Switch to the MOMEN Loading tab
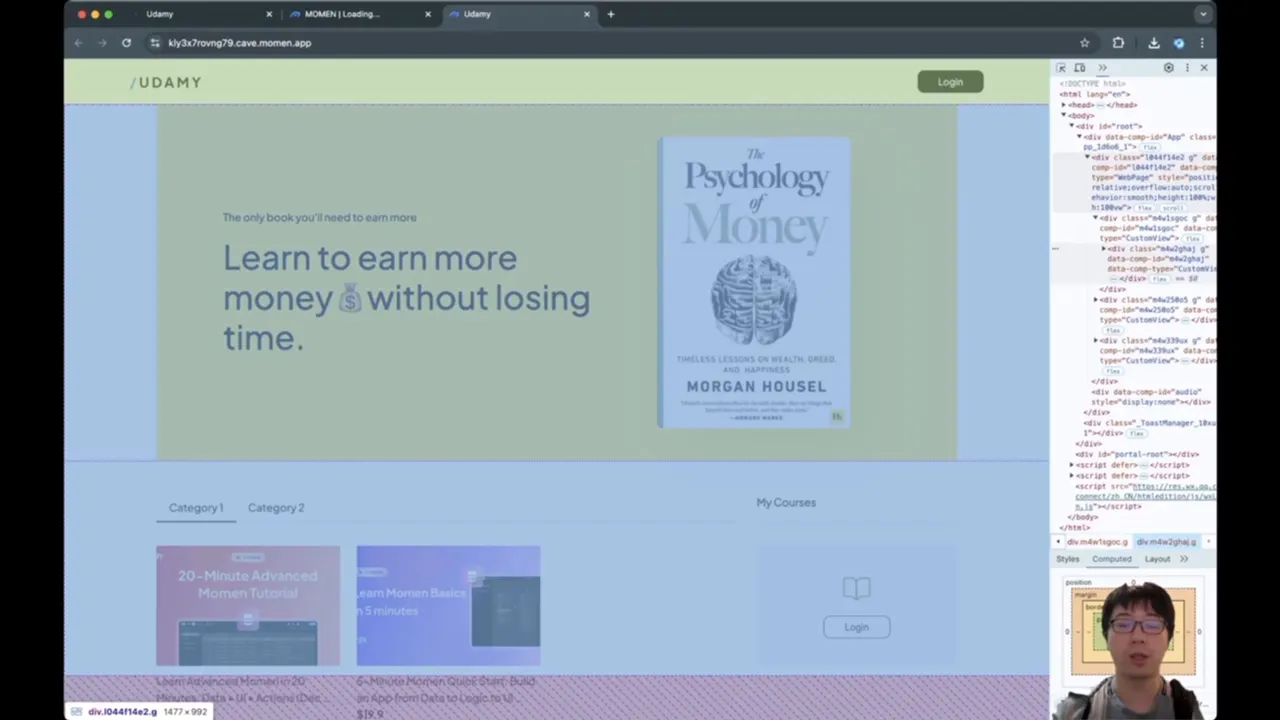This screenshot has height=720, width=1280. (x=360, y=14)
